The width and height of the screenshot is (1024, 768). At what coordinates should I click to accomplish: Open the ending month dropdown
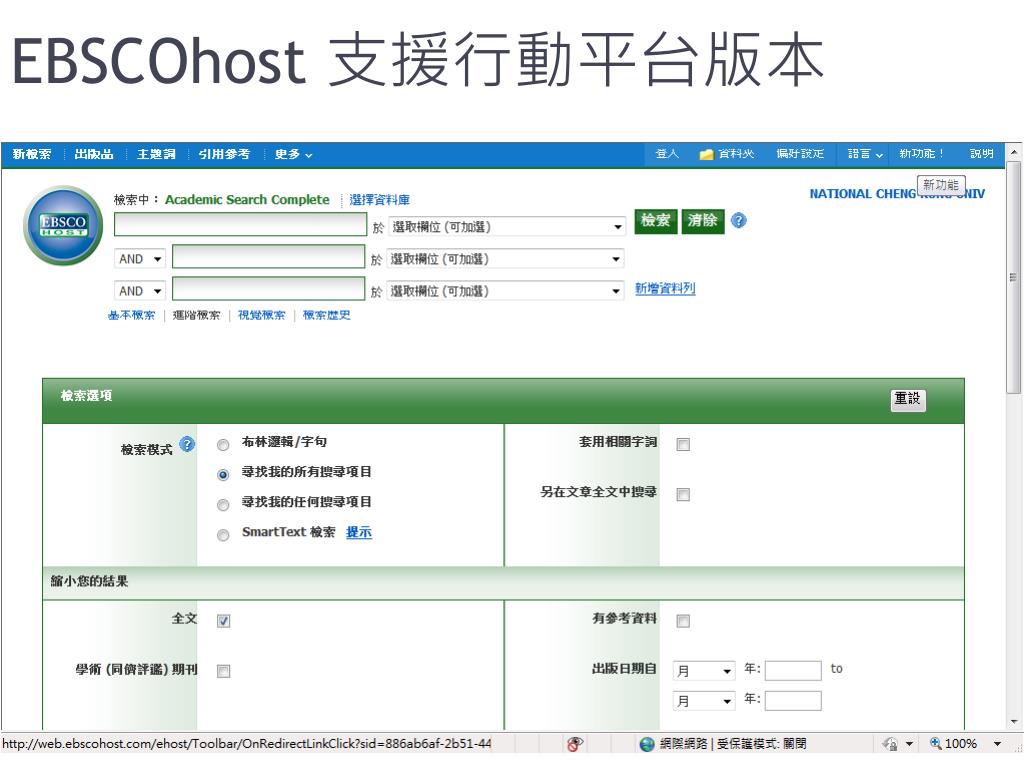click(704, 701)
